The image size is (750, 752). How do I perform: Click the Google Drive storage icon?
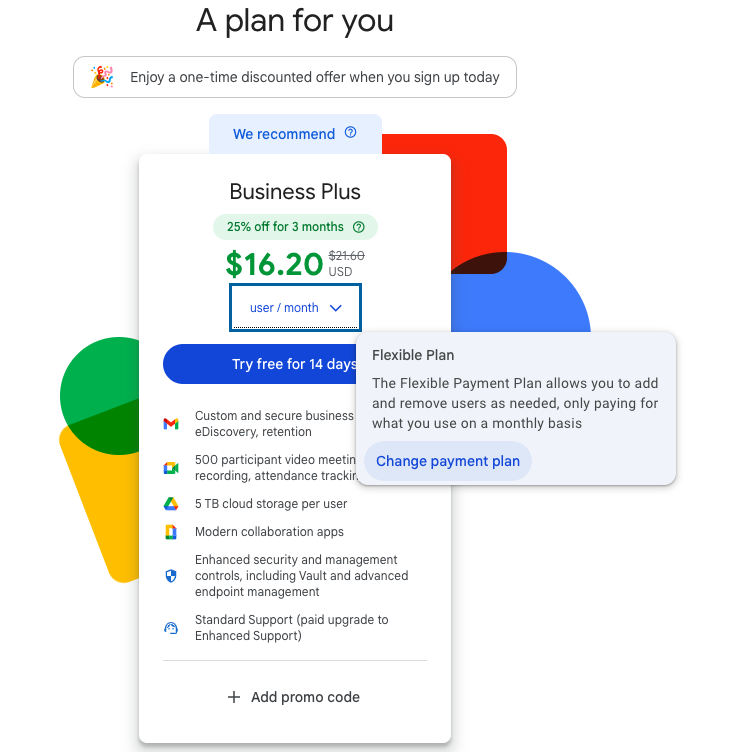click(x=171, y=504)
